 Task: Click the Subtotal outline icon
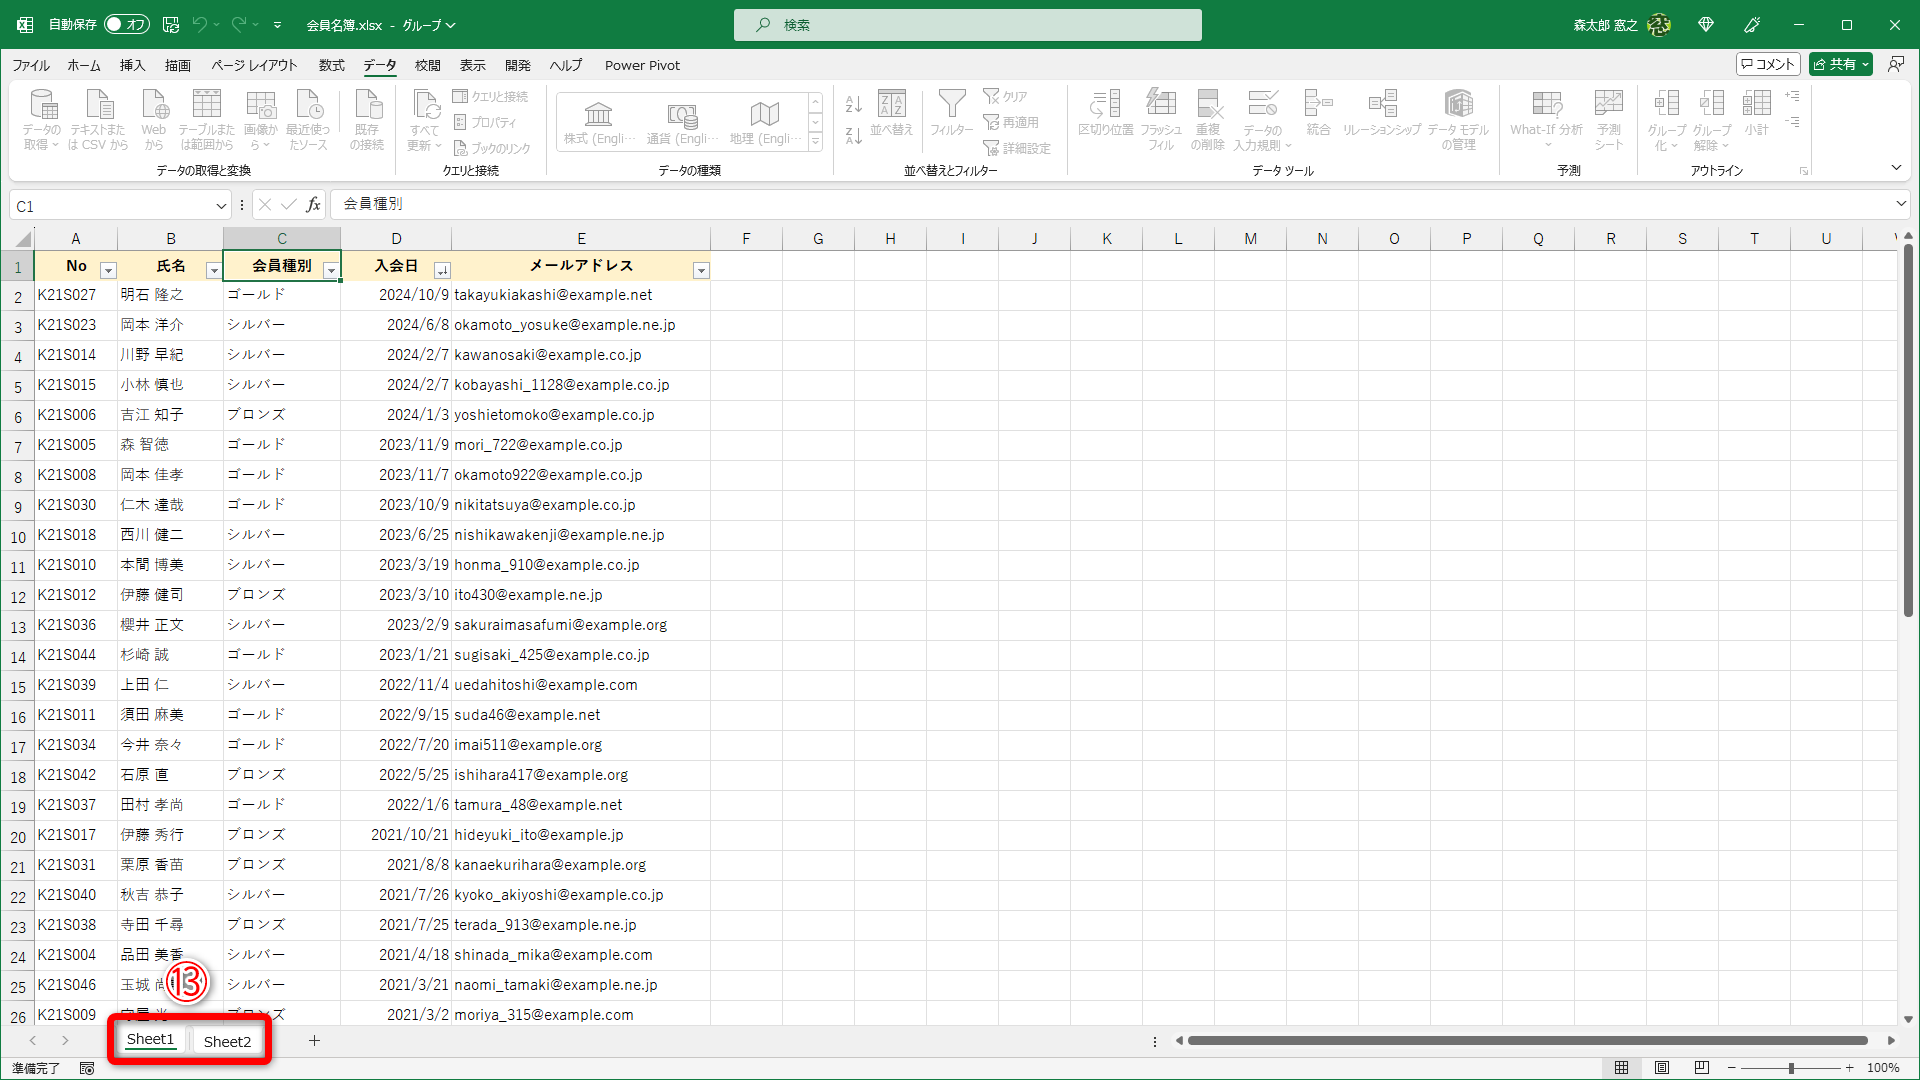(x=1756, y=104)
